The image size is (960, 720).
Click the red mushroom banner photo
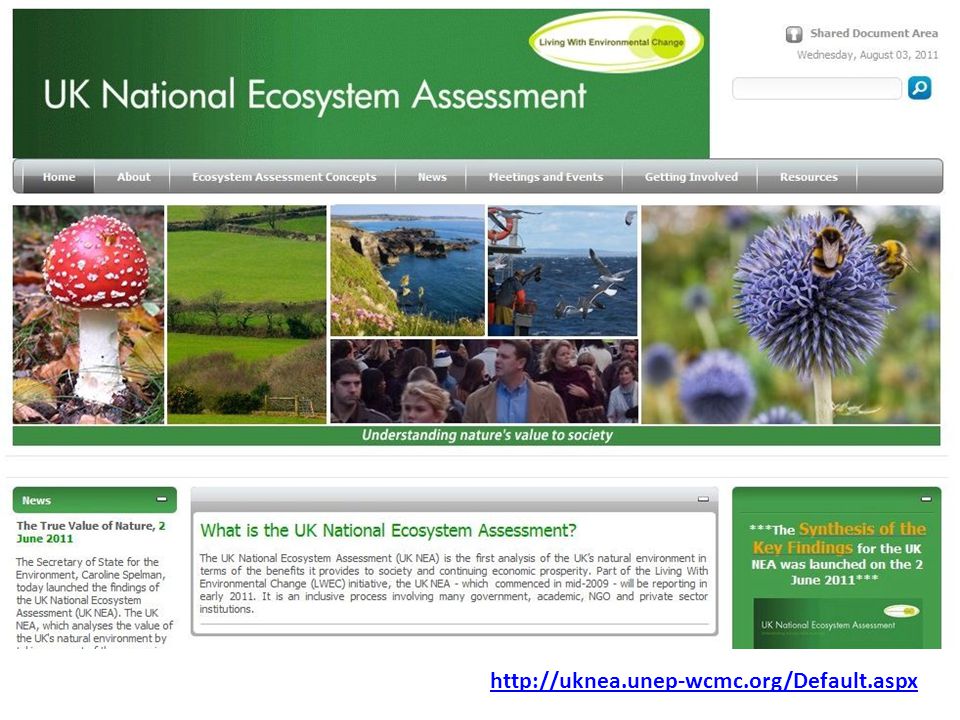coord(89,315)
